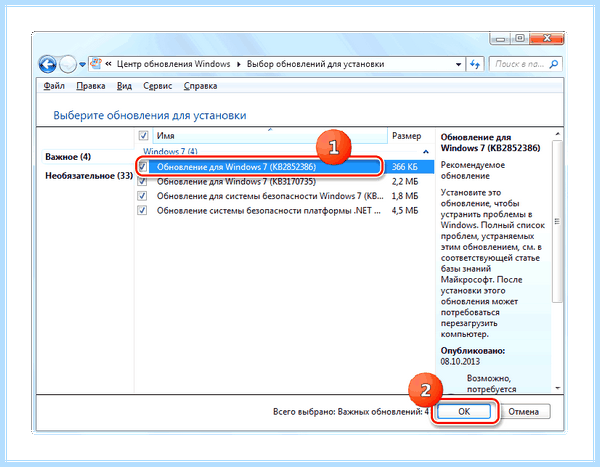This screenshot has height=467, width=600.
Task: Click the details pane scroll down arrow
Action: [x=558, y=388]
